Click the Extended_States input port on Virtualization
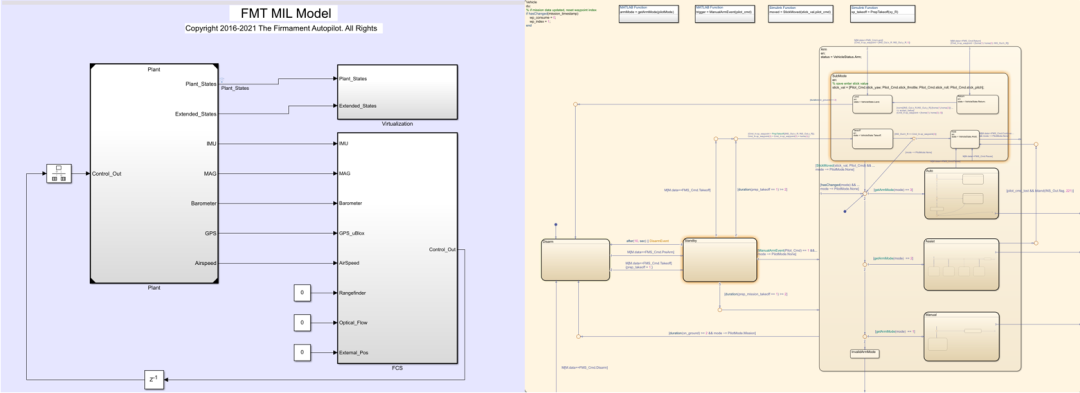 357,106
